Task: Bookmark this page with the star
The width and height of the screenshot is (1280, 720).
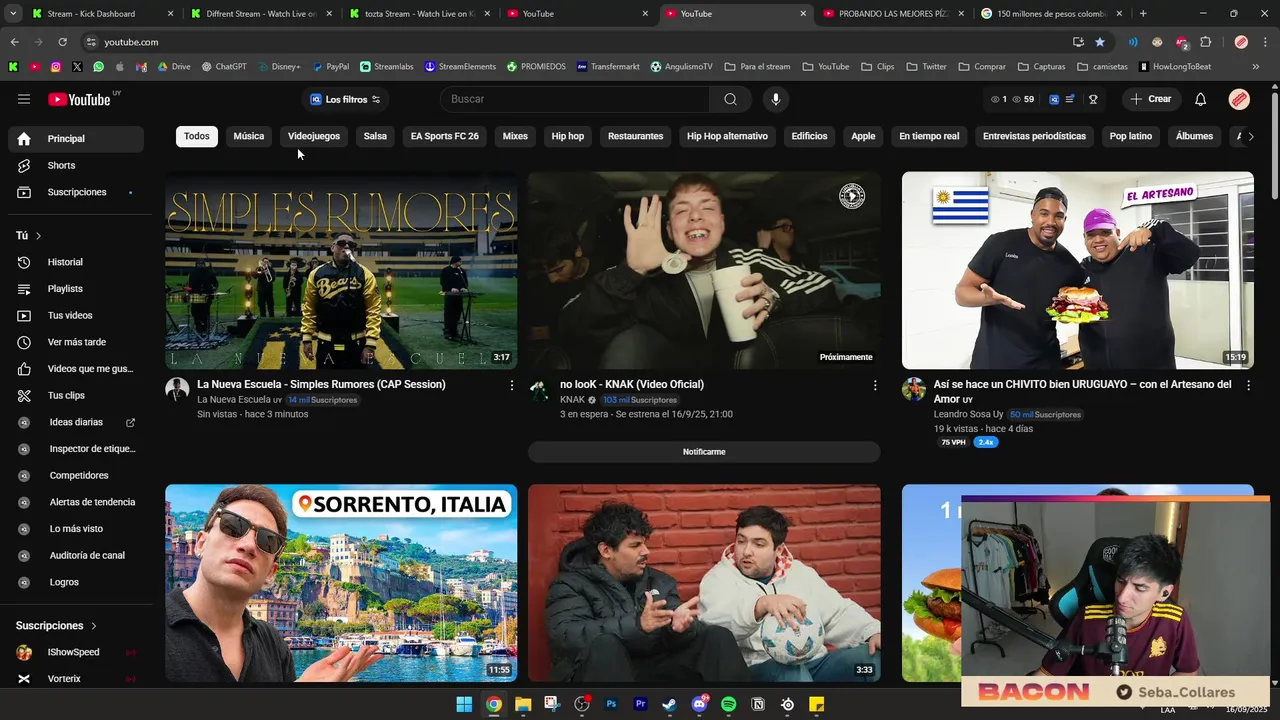Action: coord(1100,42)
